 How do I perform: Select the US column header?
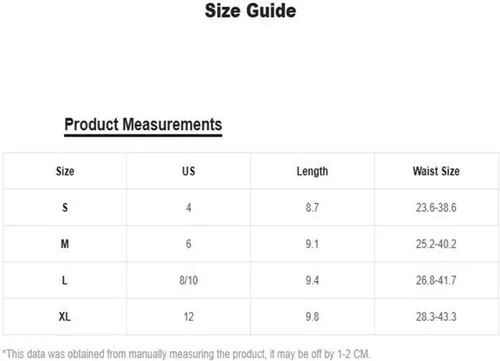(189, 171)
